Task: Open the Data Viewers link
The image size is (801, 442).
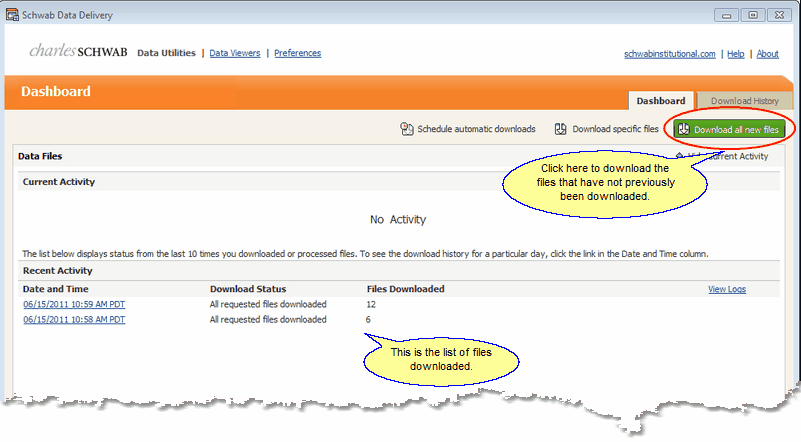Action: pos(234,53)
